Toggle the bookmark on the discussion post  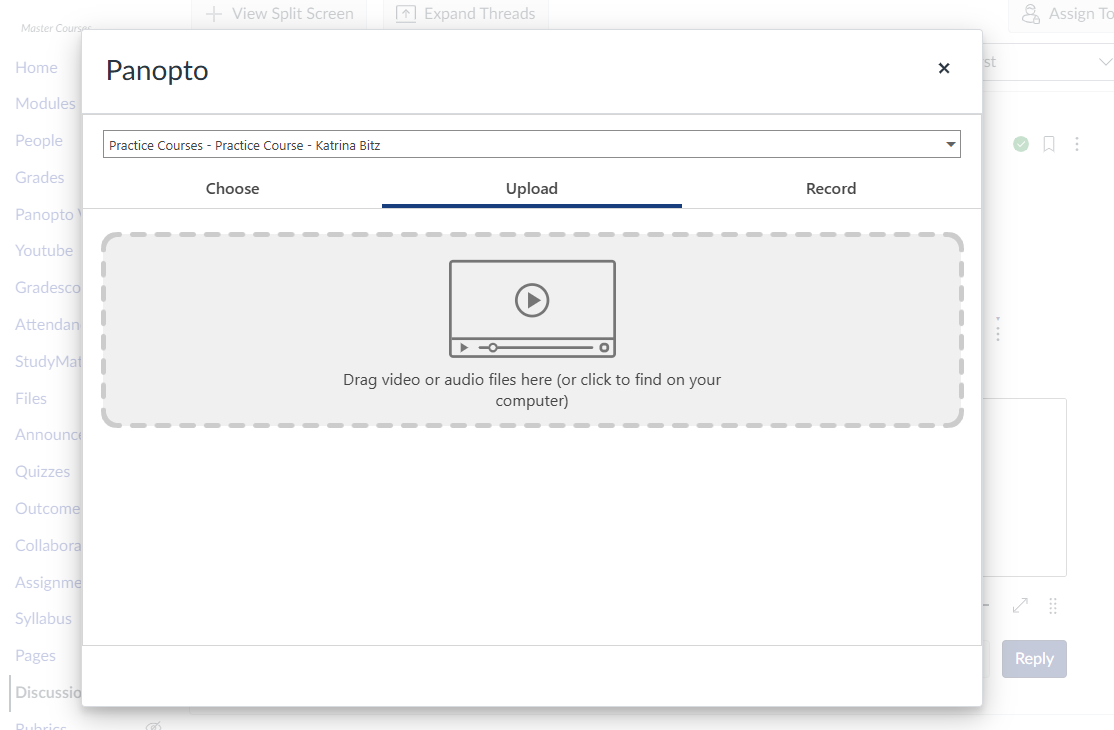1048,144
